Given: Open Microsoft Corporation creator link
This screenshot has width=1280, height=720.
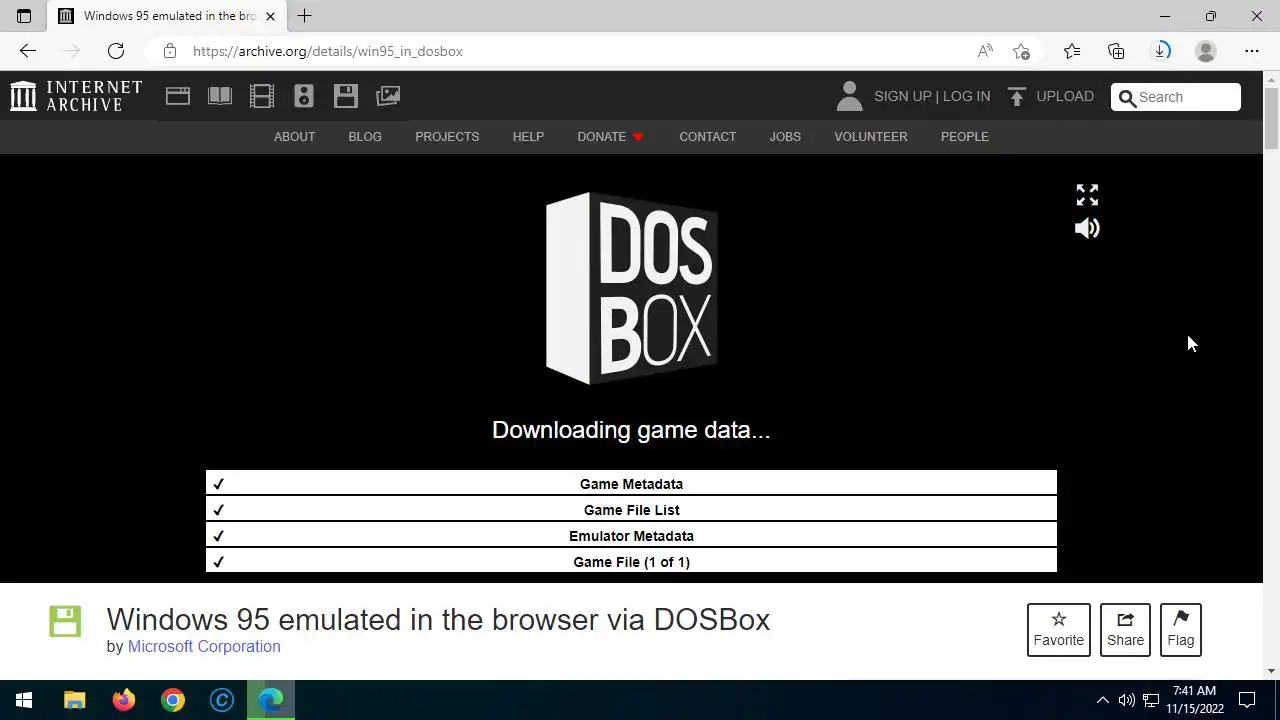Looking at the screenshot, I should click(204, 646).
